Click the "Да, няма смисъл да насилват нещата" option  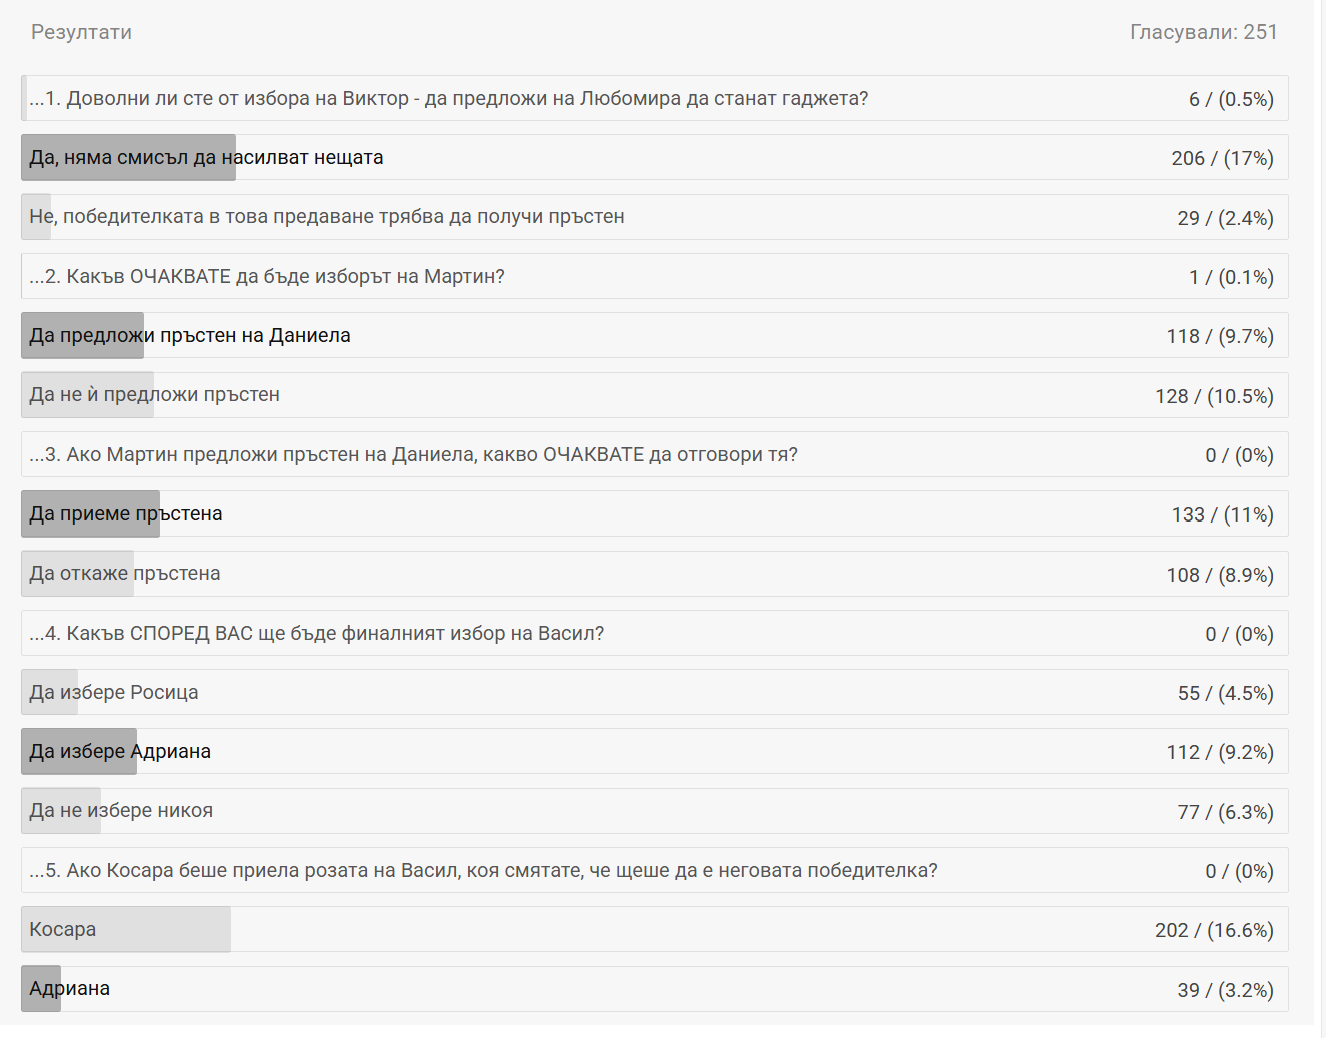tap(206, 158)
